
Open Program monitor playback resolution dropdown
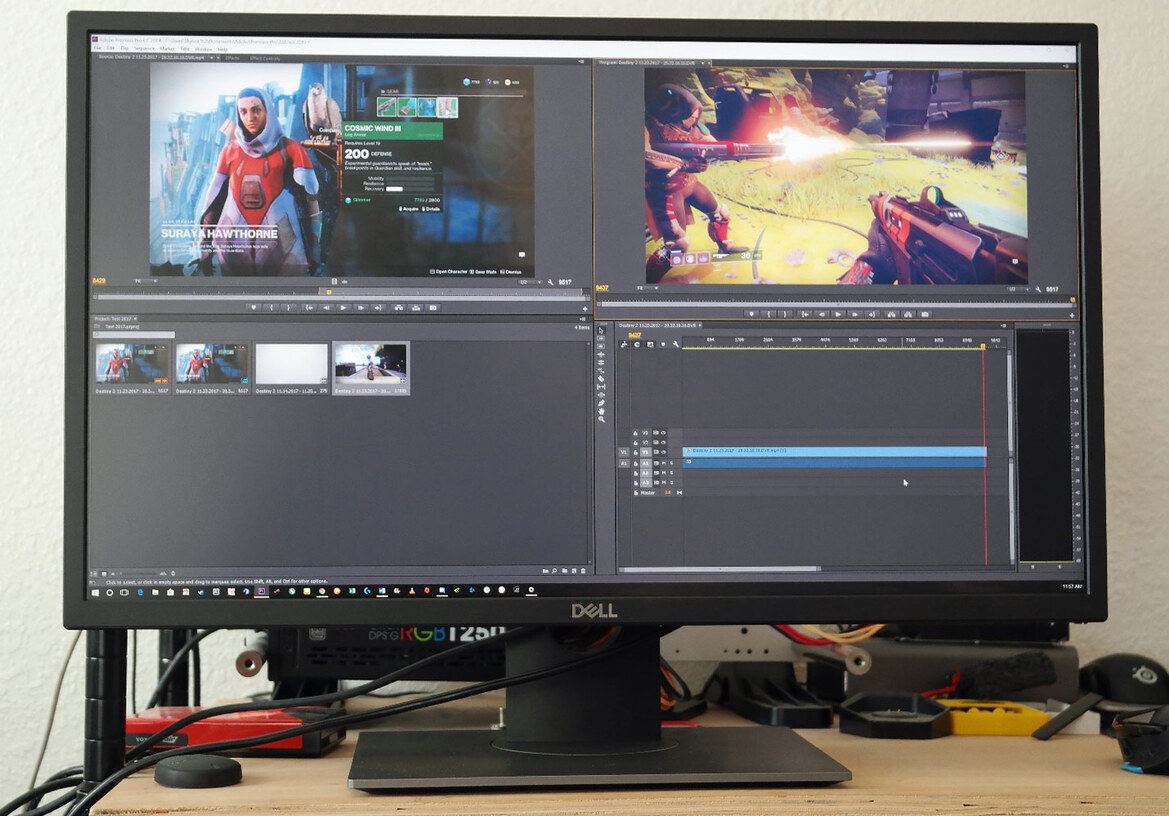point(1018,289)
